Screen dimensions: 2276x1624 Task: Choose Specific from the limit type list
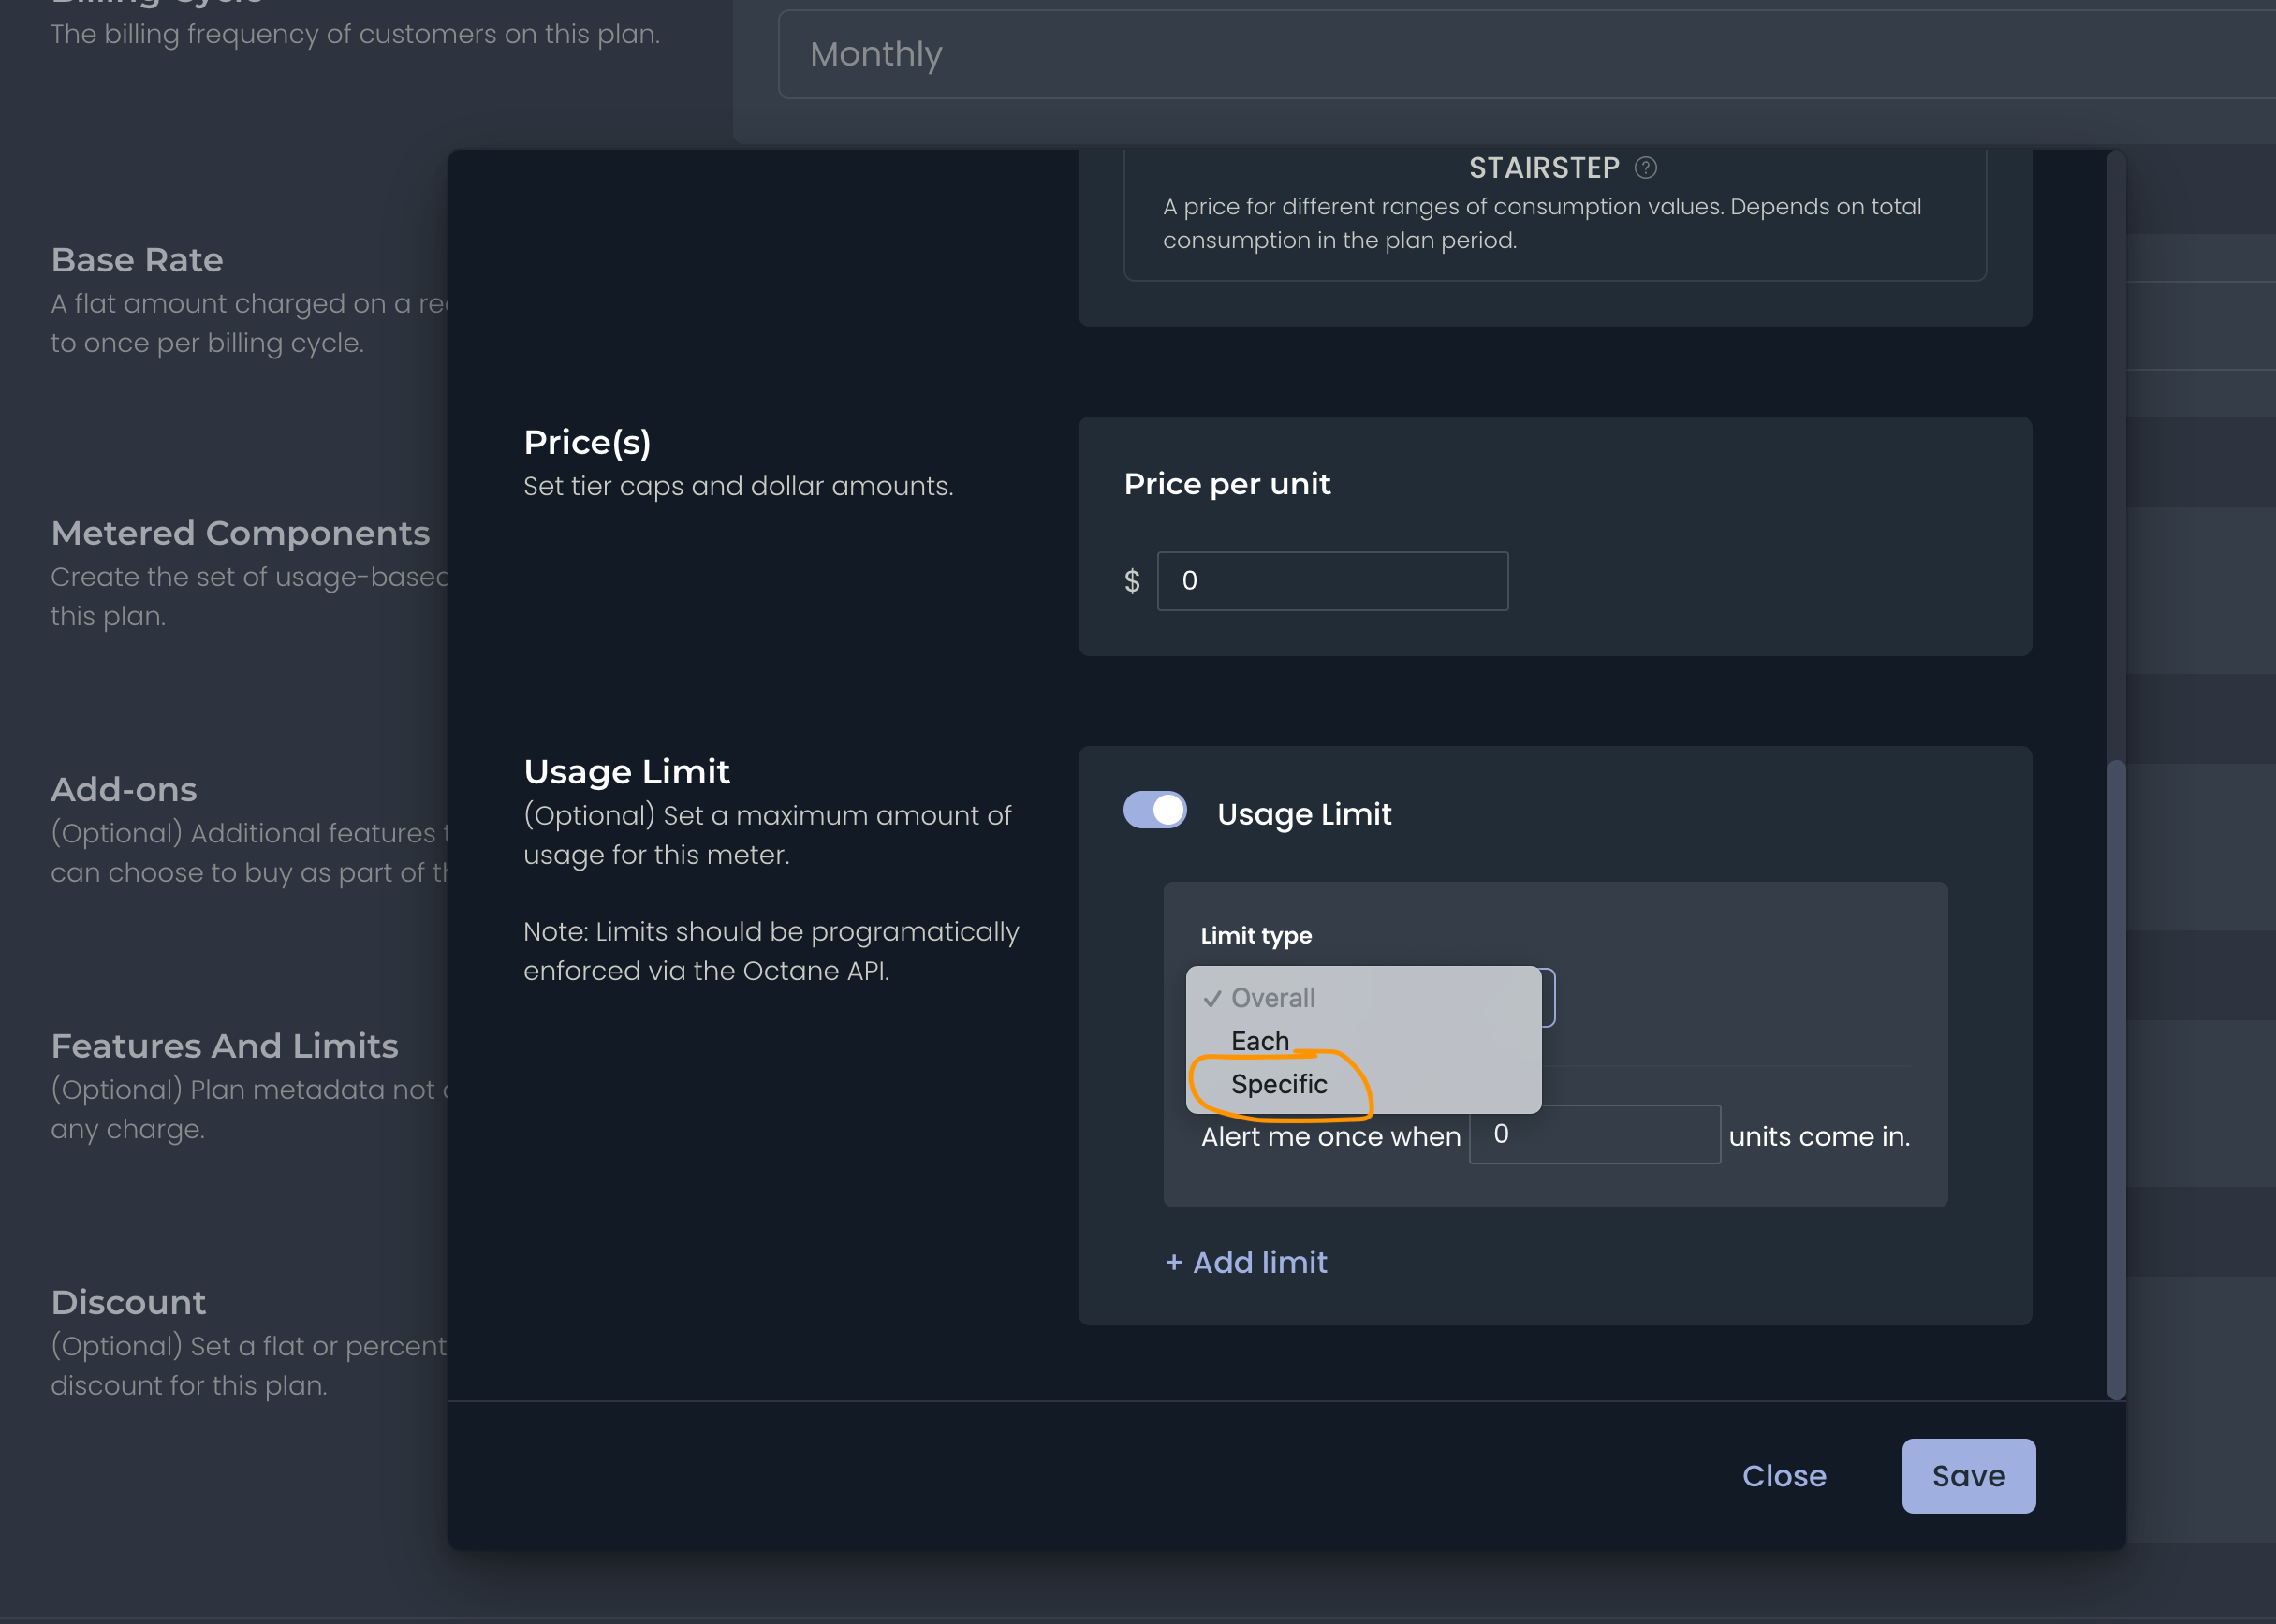click(1278, 1084)
